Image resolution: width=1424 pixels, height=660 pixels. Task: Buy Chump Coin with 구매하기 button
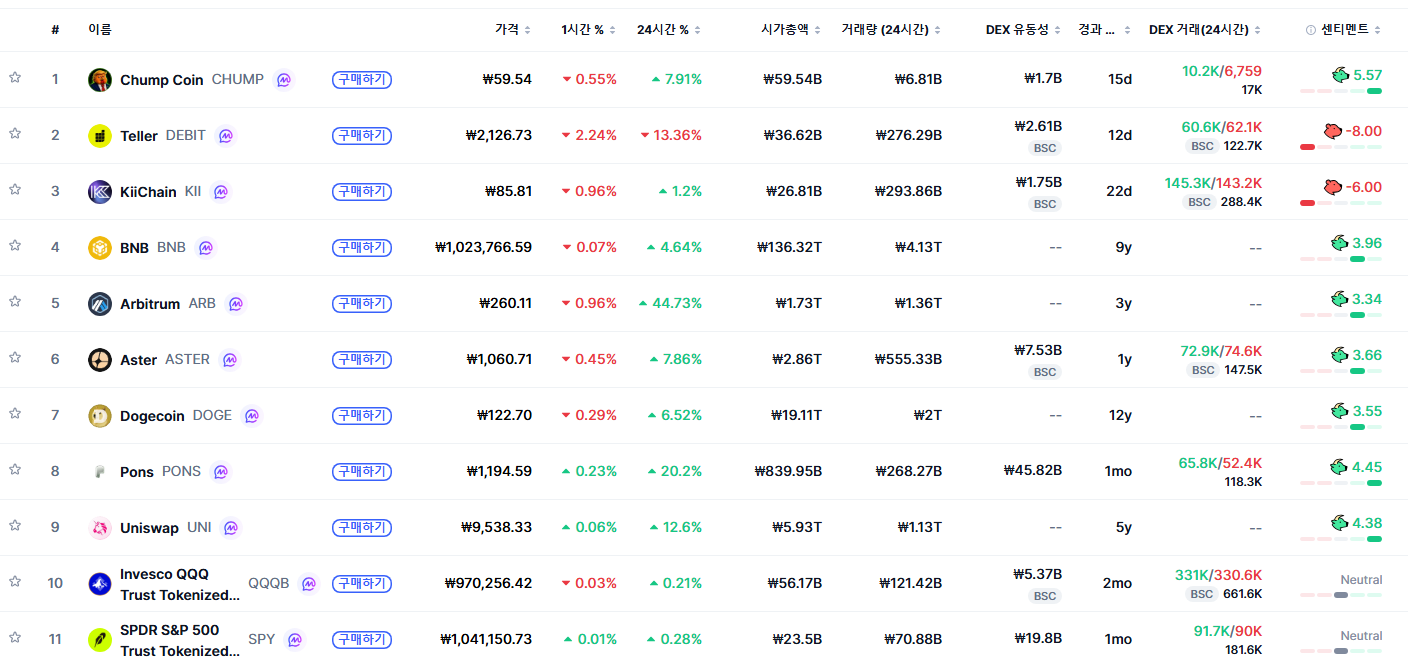coord(362,79)
